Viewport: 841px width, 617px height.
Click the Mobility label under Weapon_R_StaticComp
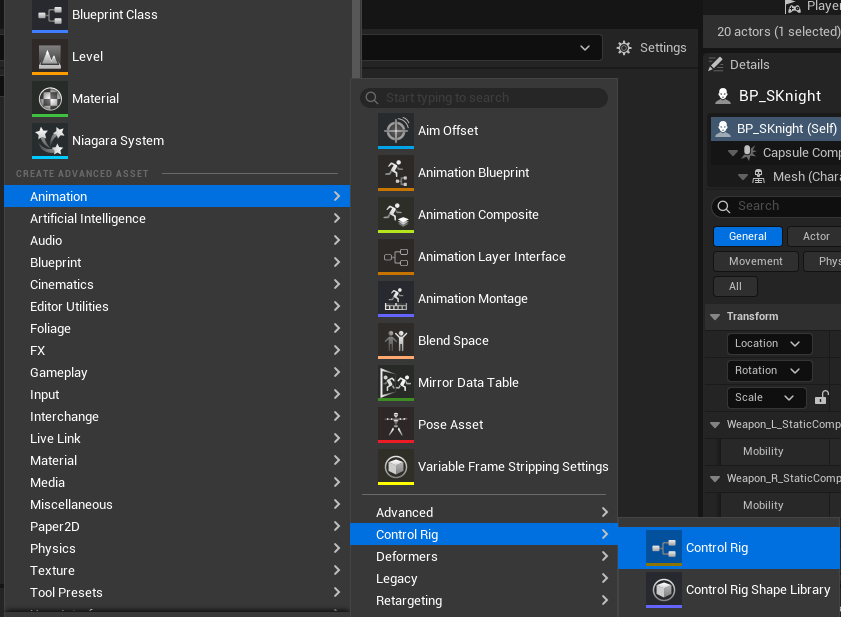pos(763,505)
